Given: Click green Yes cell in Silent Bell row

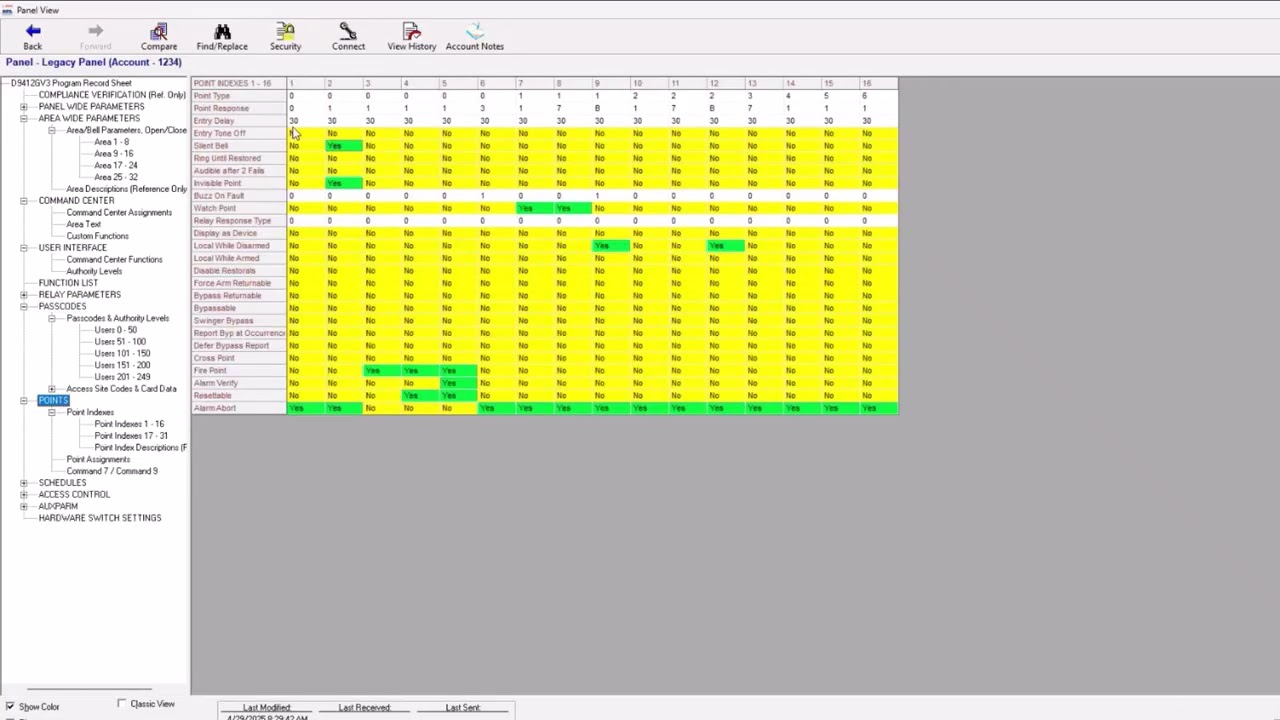Looking at the screenshot, I should pyautogui.click(x=343, y=146).
